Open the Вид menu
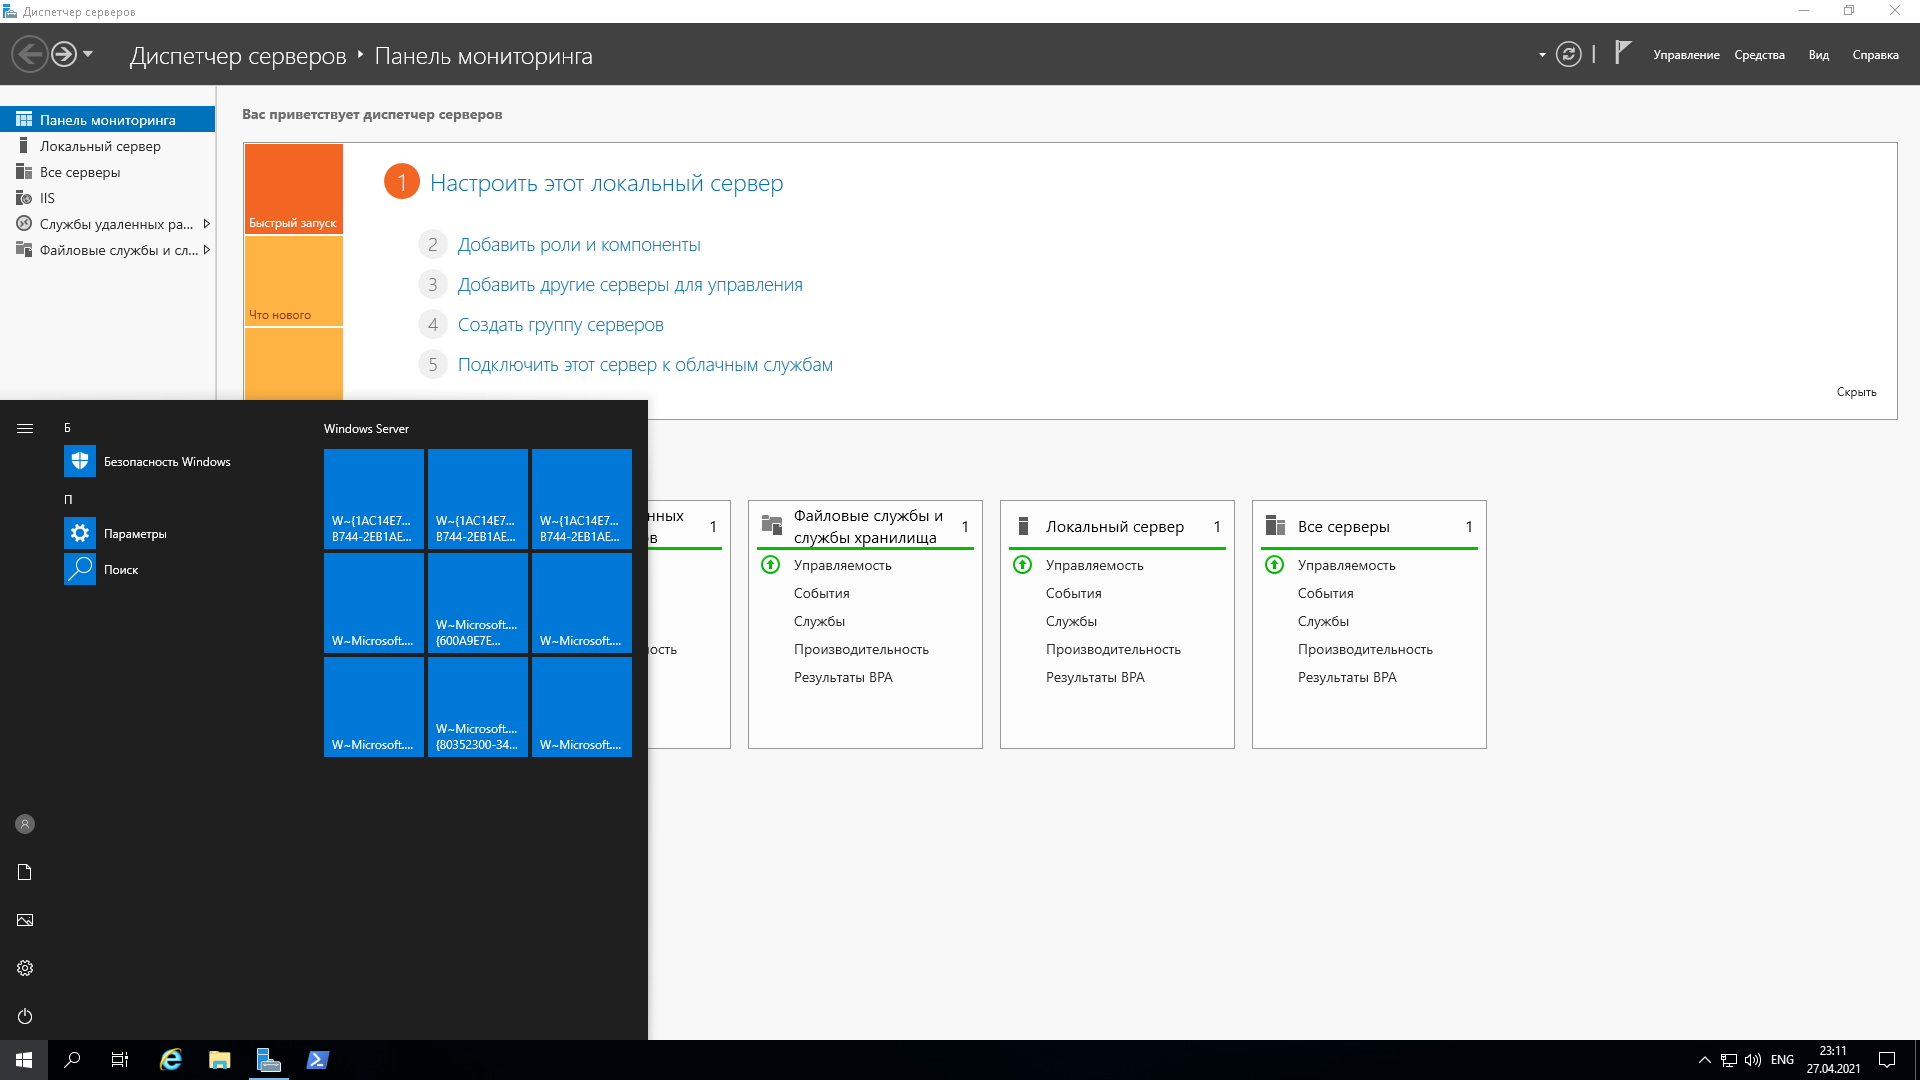1920x1080 pixels. pyautogui.click(x=1818, y=55)
